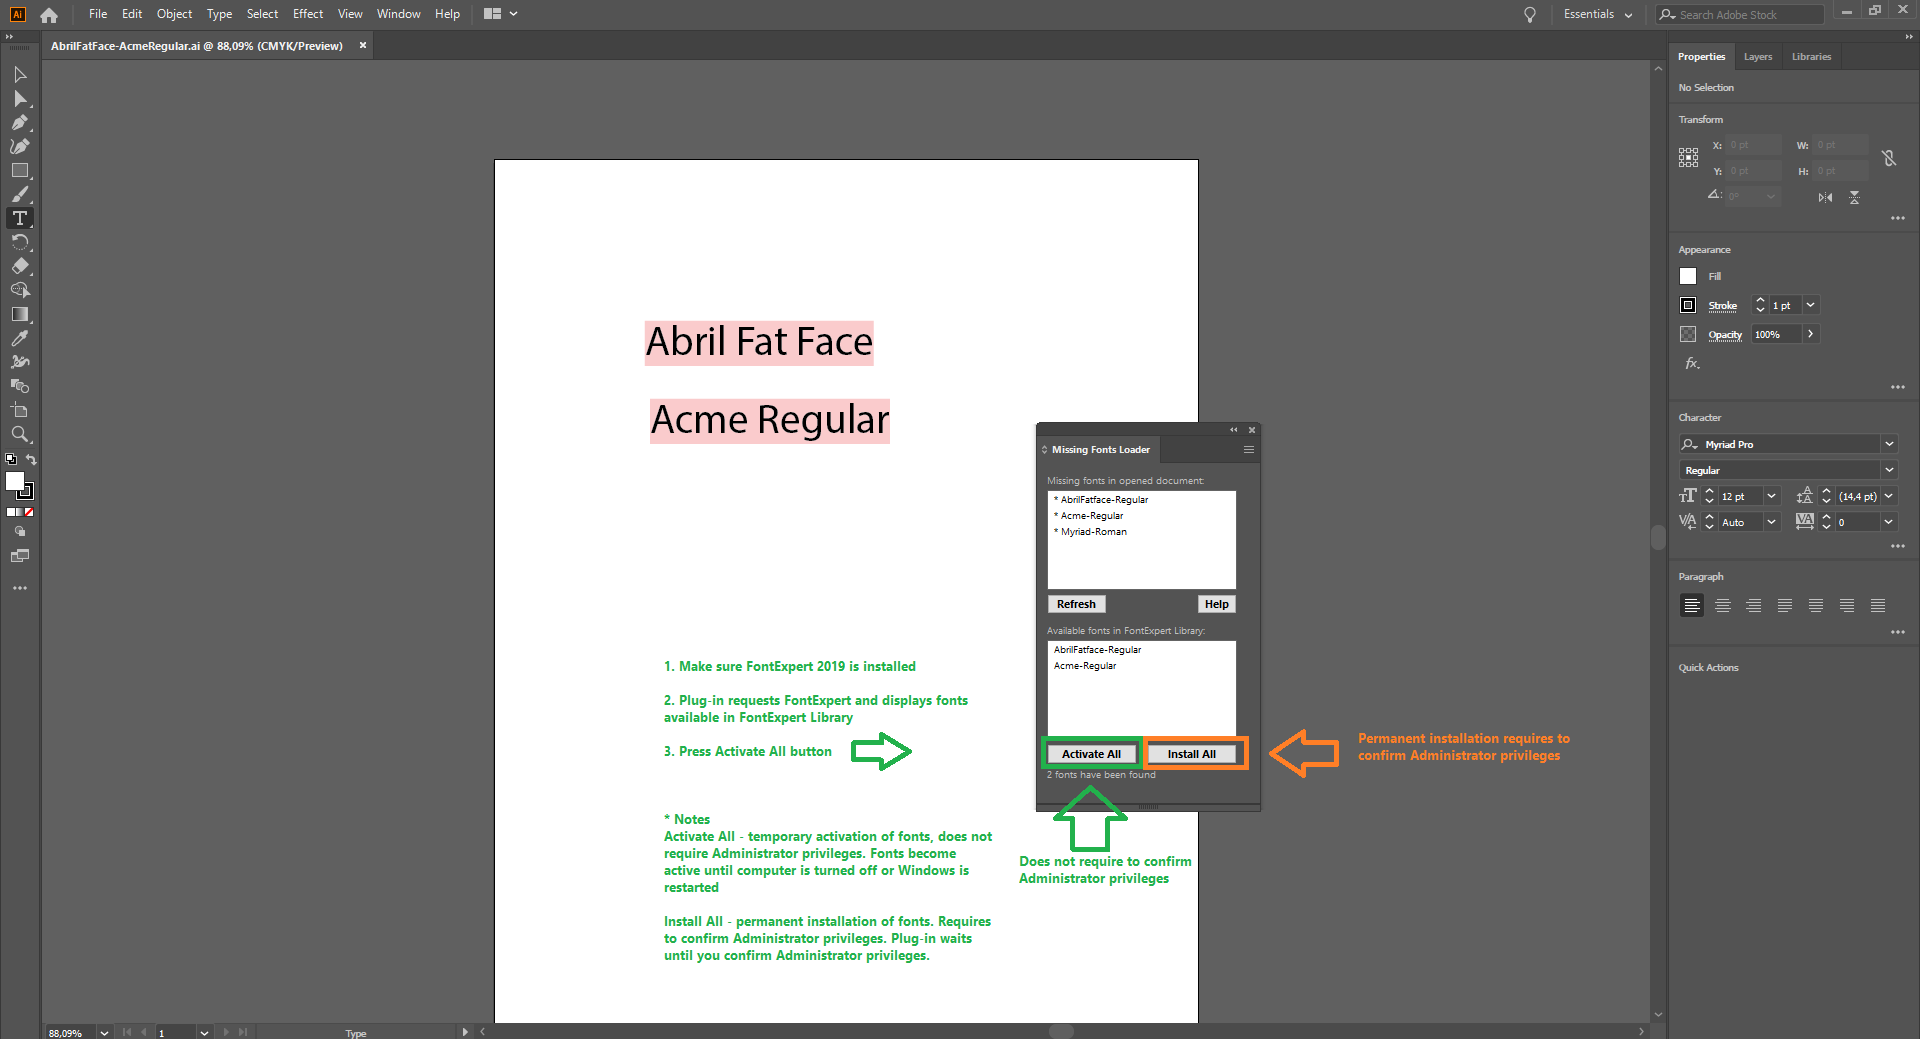This screenshot has height=1039, width=1920.
Task: Open the stroke weight dropdown
Action: coord(1810,305)
